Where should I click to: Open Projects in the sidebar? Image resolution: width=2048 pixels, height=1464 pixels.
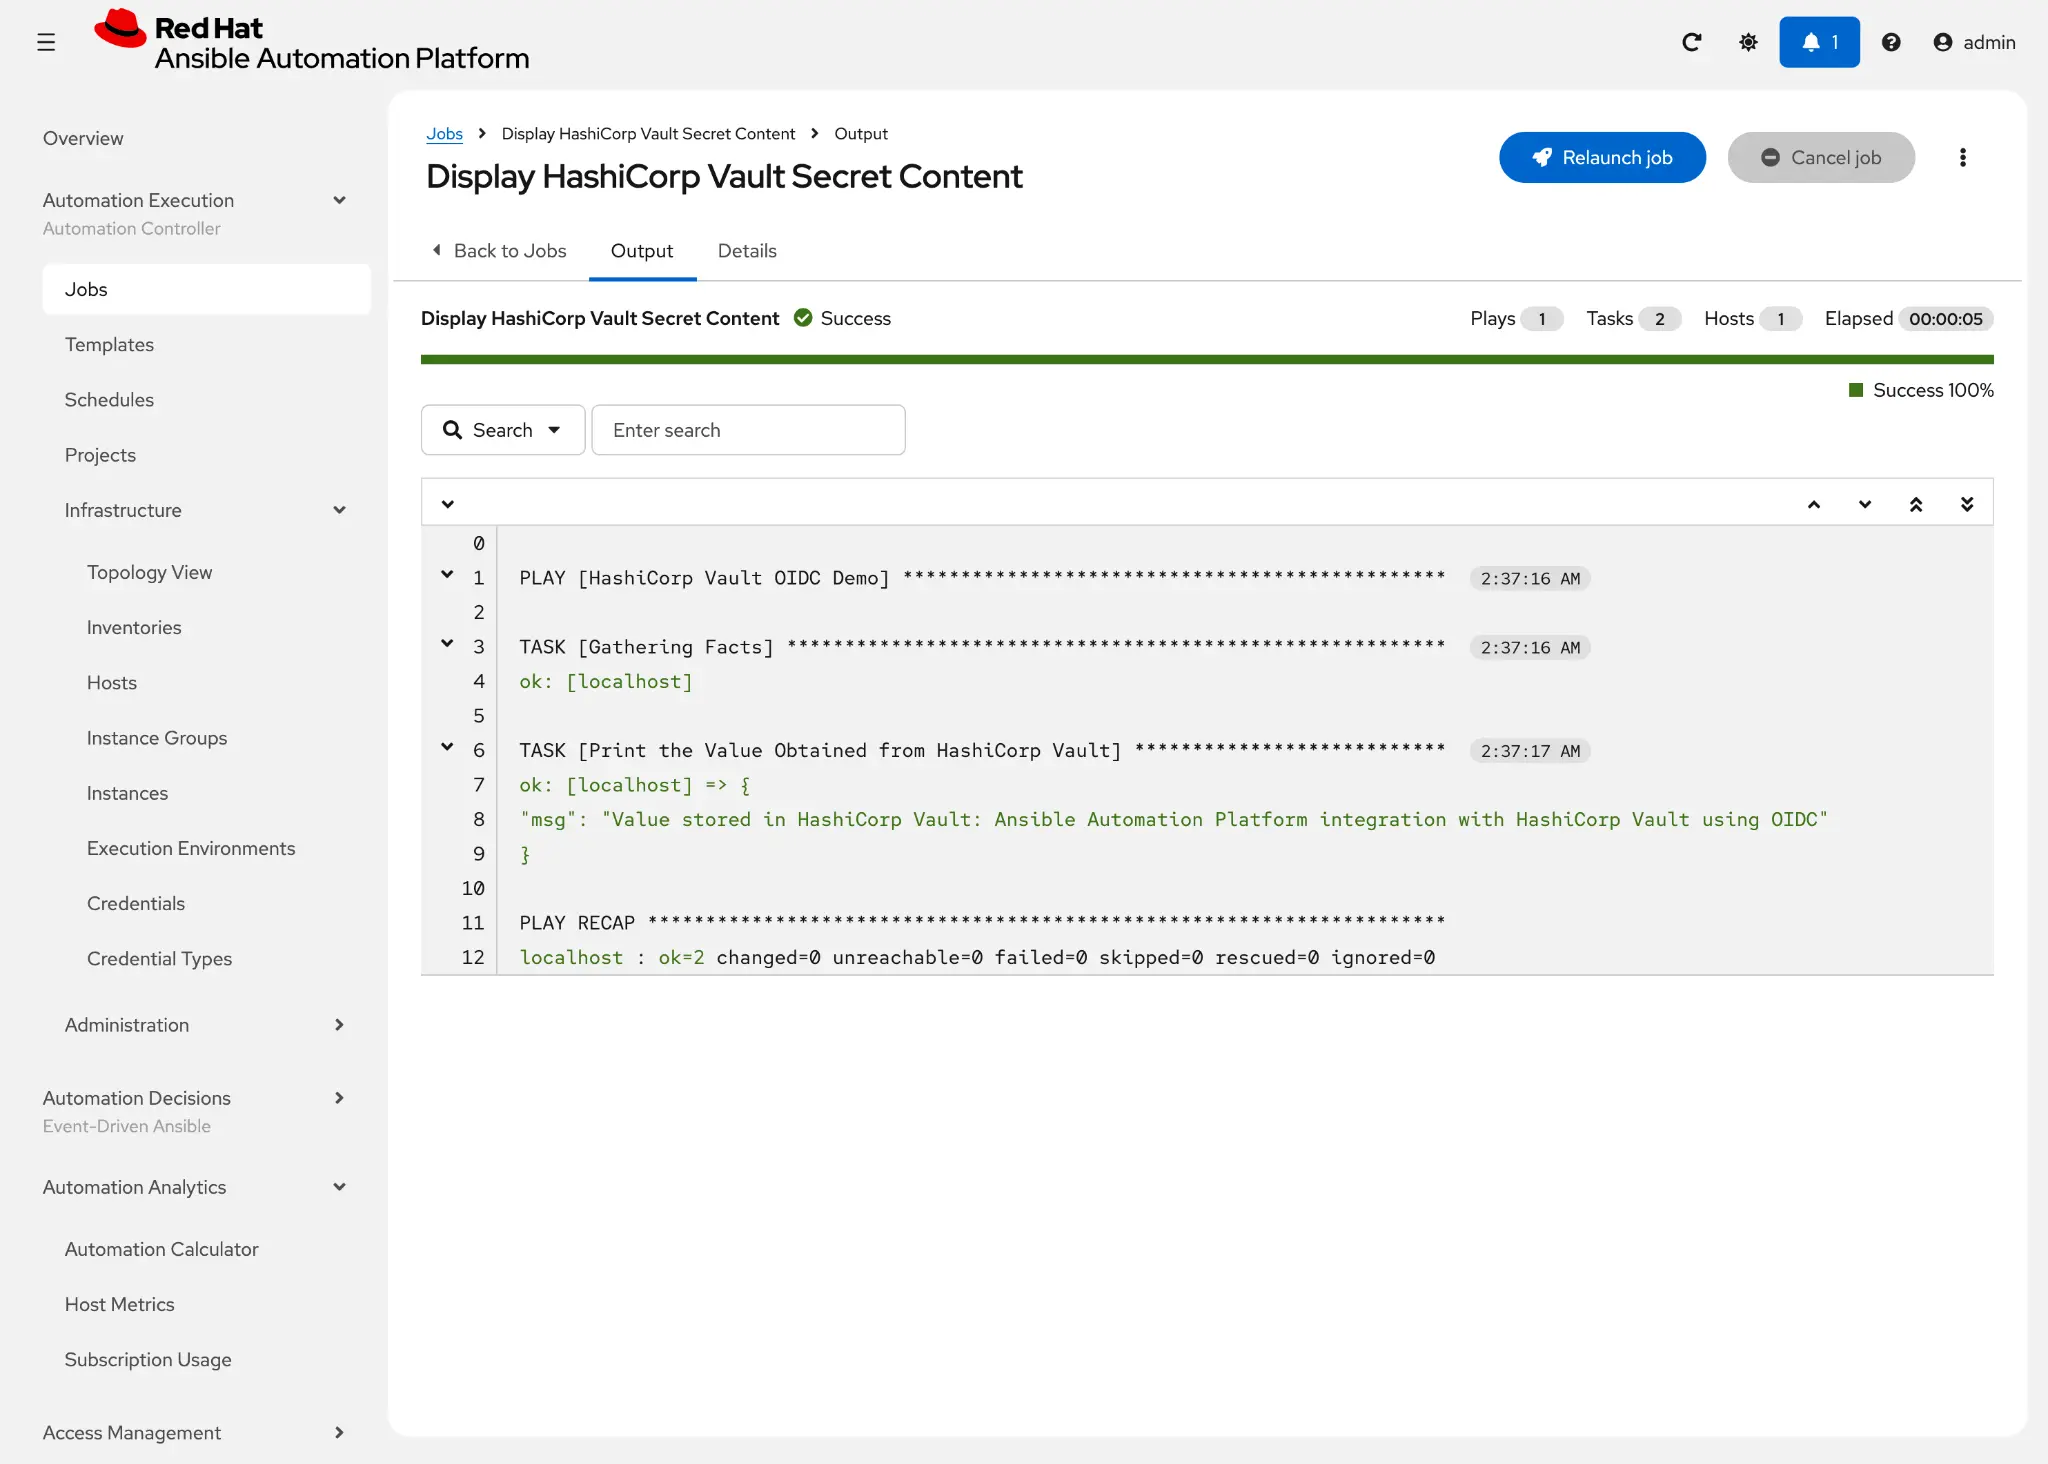pyautogui.click(x=100, y=455)
